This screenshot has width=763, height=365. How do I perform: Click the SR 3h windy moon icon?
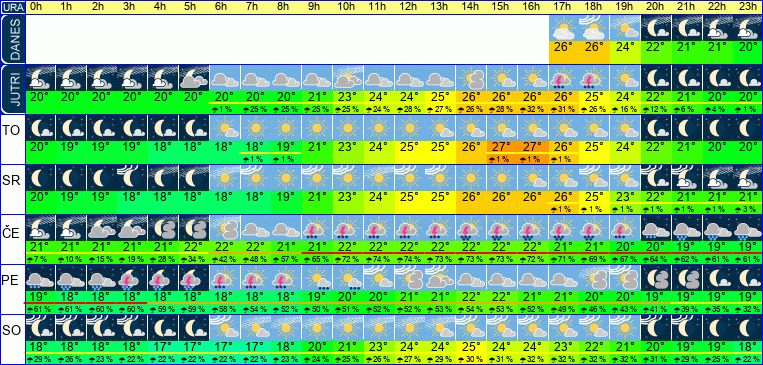[x=132, y=179]
